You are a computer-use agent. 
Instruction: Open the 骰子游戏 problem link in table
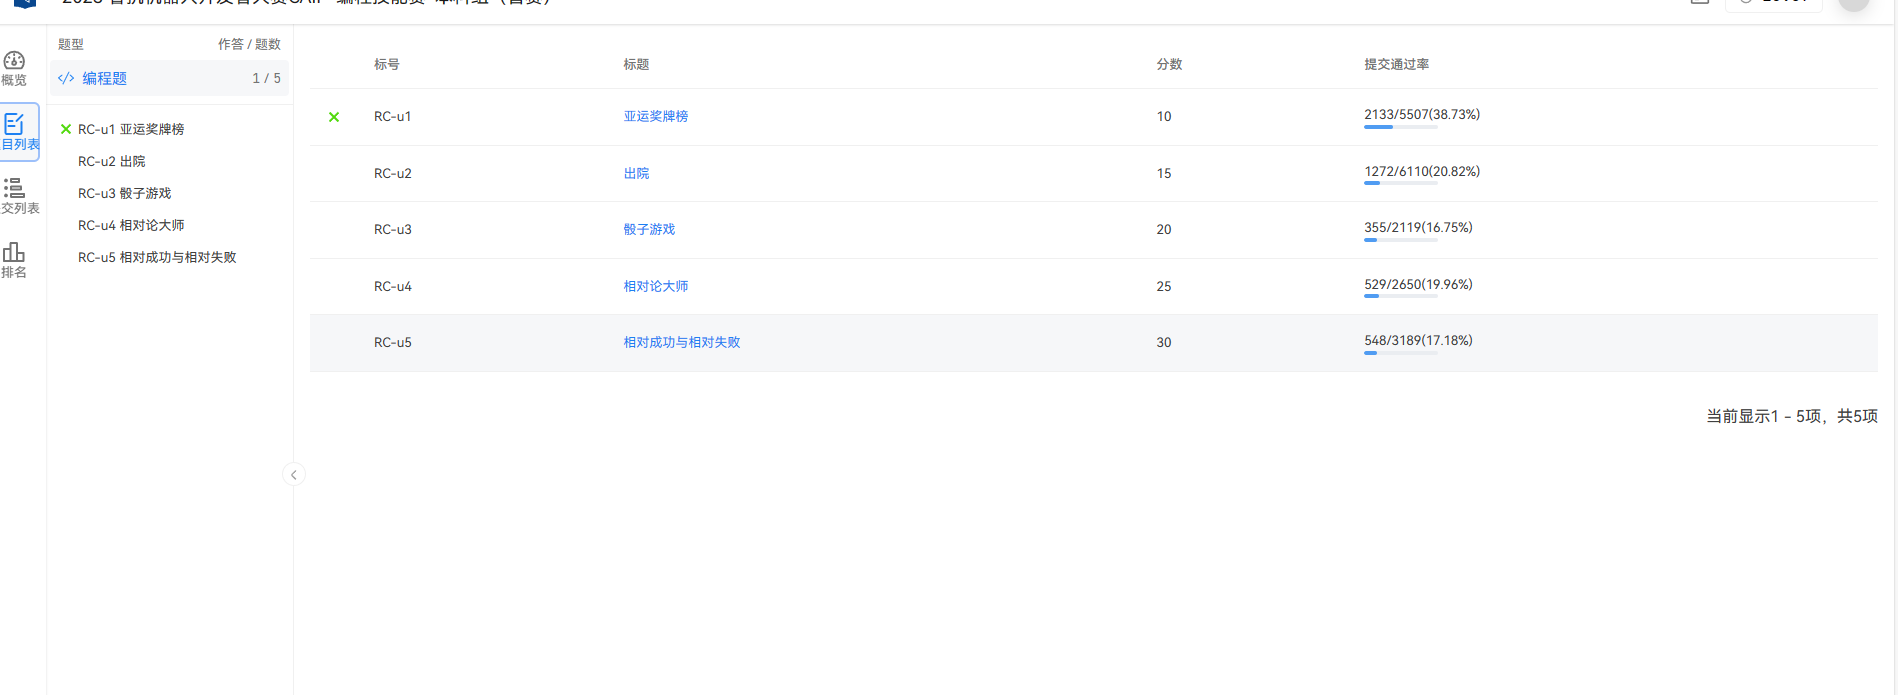click(x=649, y=229)
